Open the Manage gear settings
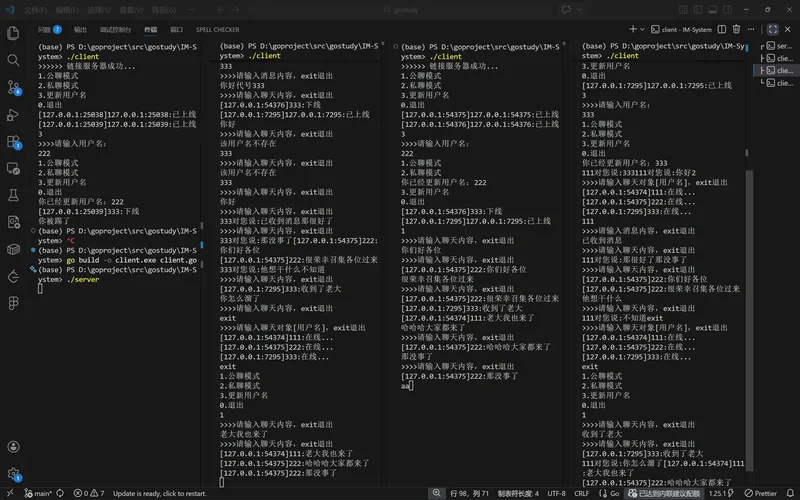Screen dimensions: 800x500 tap(13, 474)
